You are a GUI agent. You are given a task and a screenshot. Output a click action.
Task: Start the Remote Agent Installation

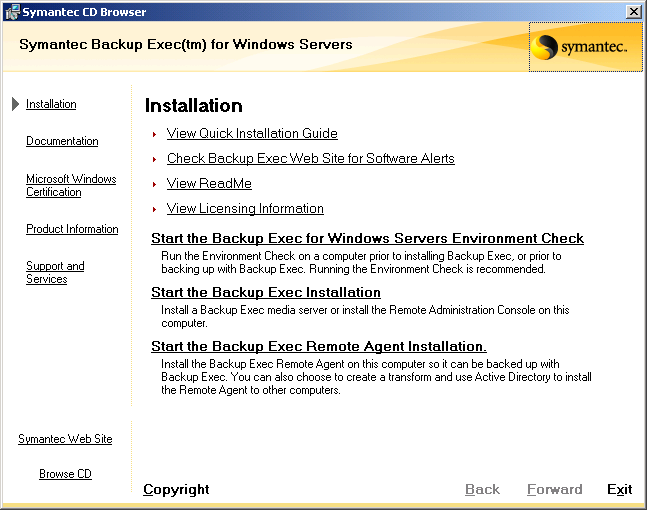319,346
